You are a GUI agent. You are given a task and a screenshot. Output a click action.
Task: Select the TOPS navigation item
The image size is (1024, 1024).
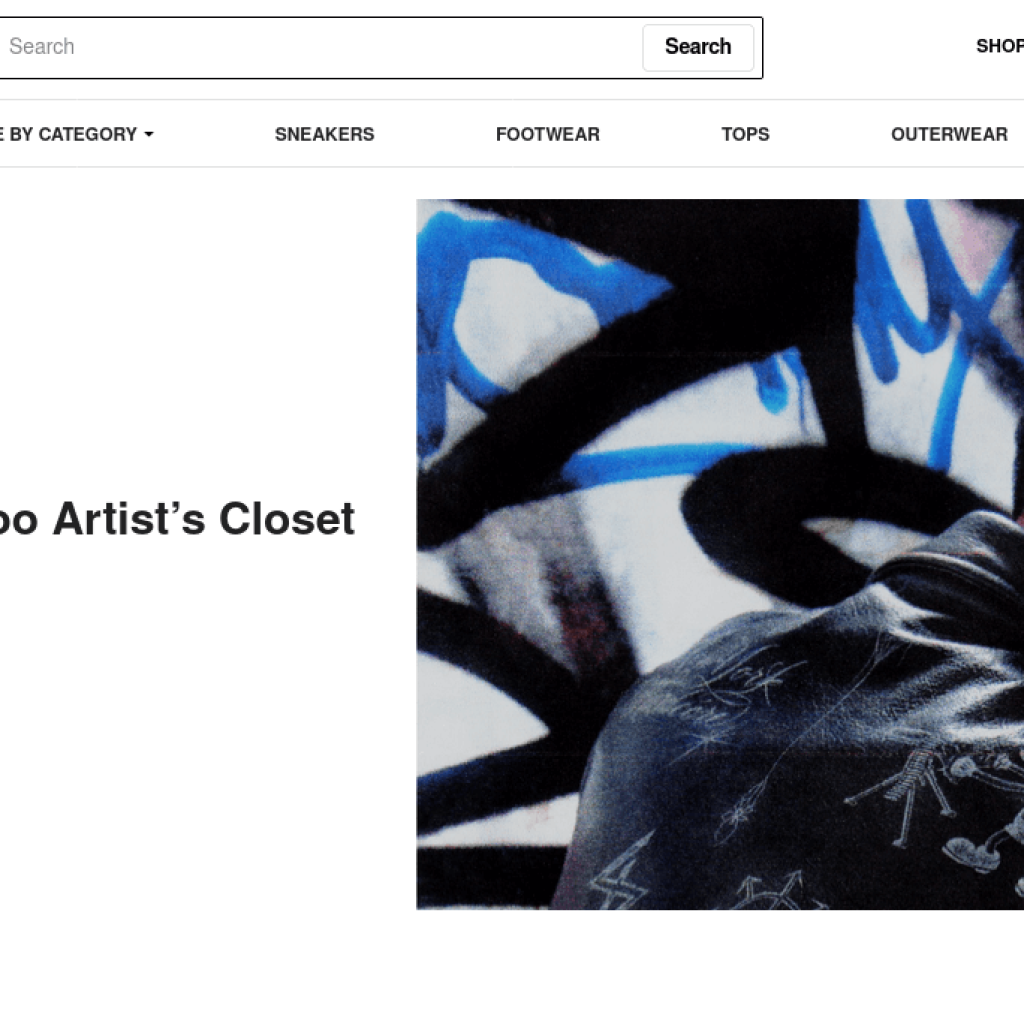click(745, 134)
